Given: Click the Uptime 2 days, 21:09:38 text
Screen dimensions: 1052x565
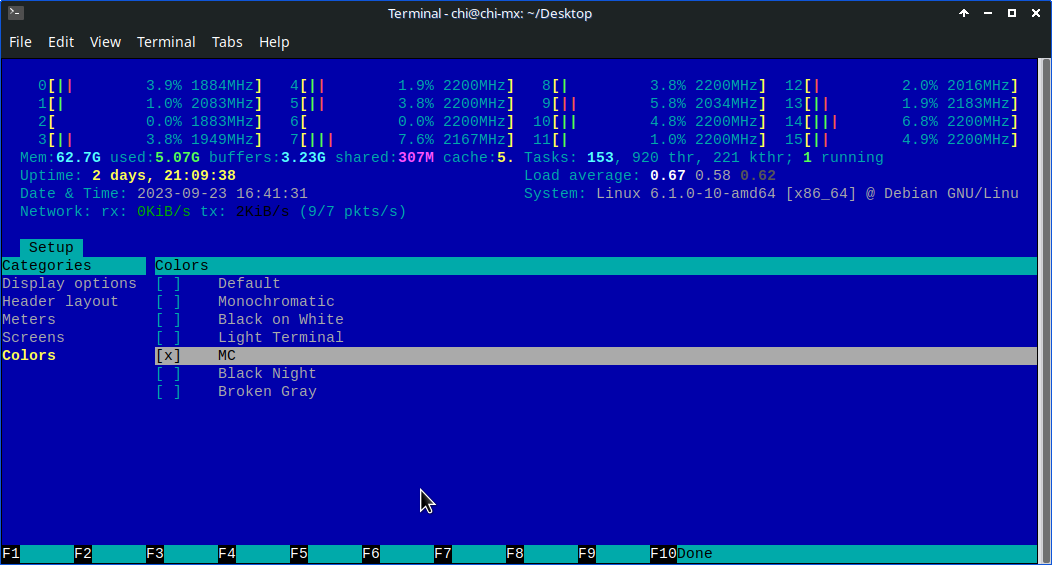Looking at the screenshot, I should tap(127, 176).
